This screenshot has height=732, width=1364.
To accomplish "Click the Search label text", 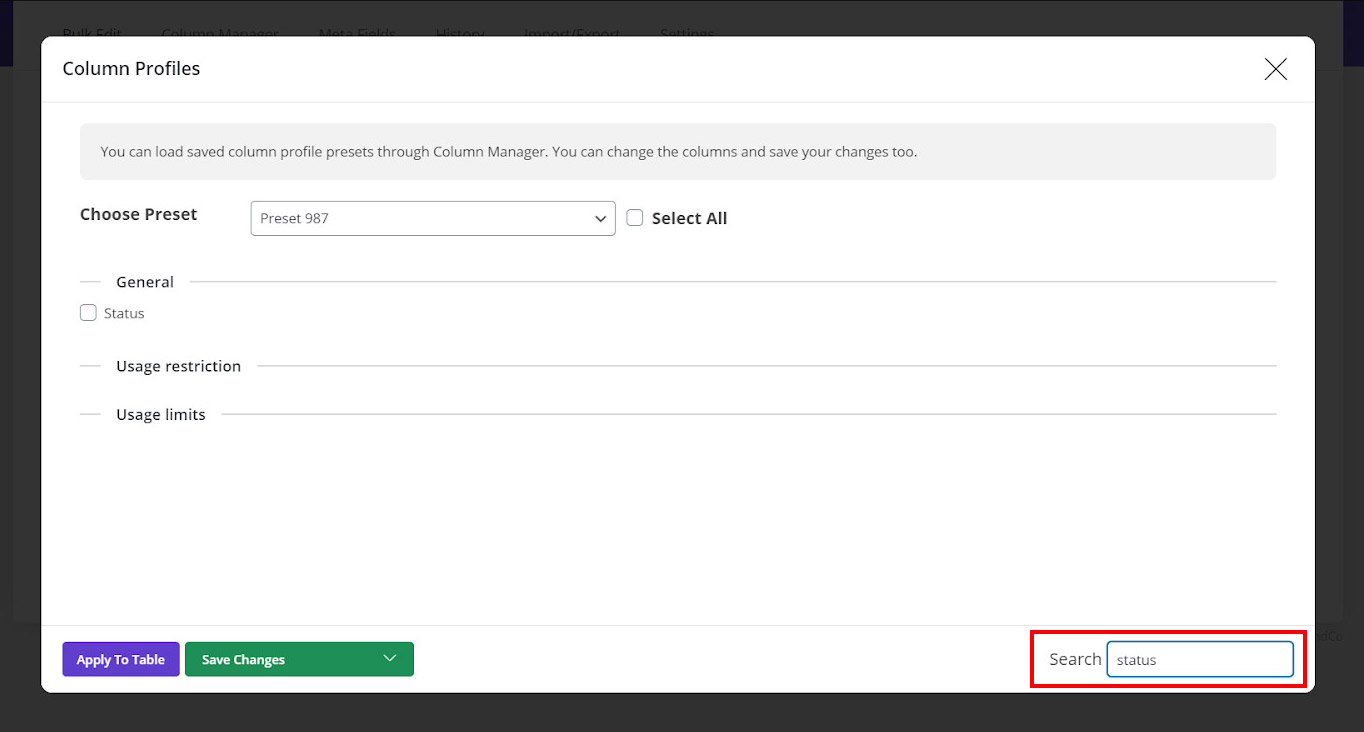I will [1075, 659].
